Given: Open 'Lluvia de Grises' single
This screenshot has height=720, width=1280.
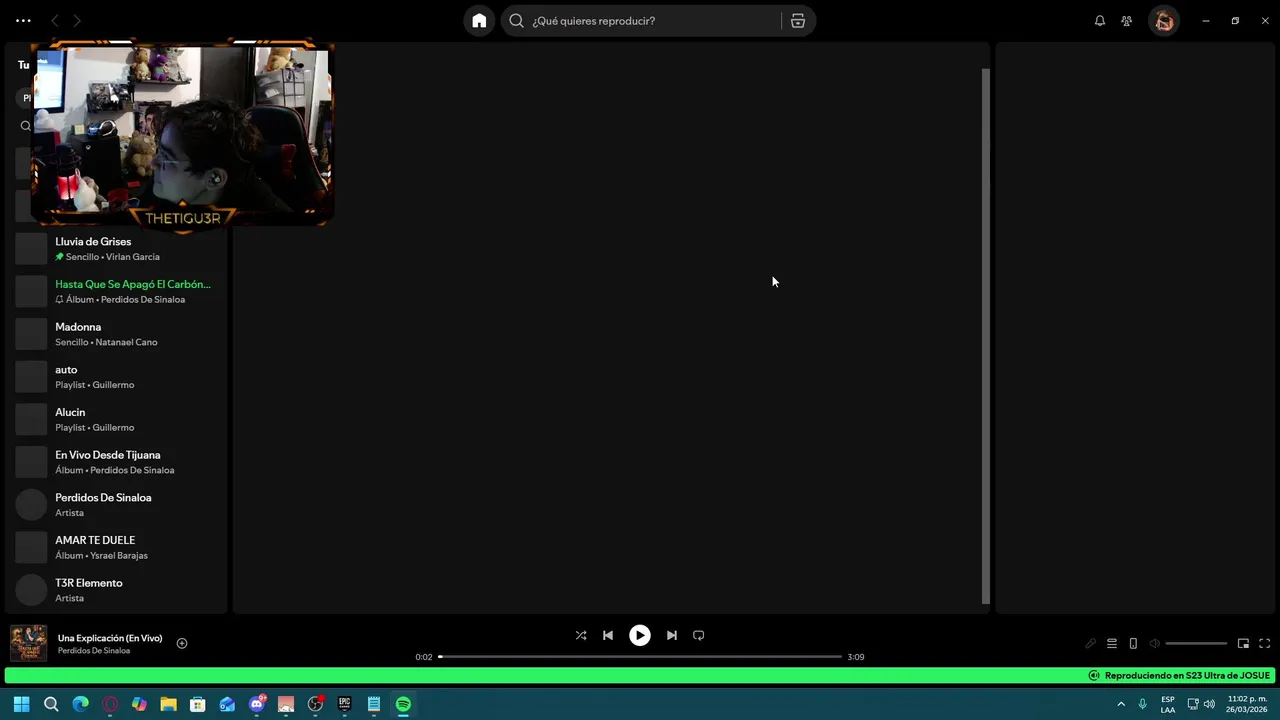Looking at the screenshot, I should pyautogui.click(x=118, y=249).
